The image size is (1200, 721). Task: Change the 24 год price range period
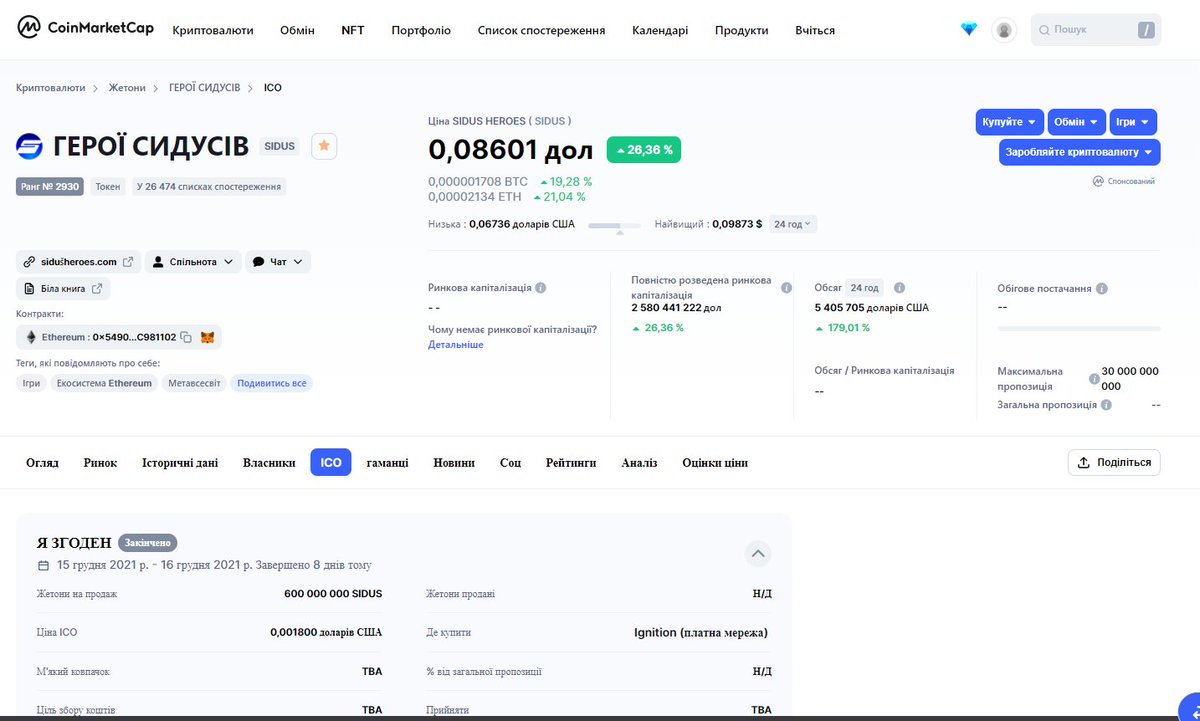click(793, 225)
